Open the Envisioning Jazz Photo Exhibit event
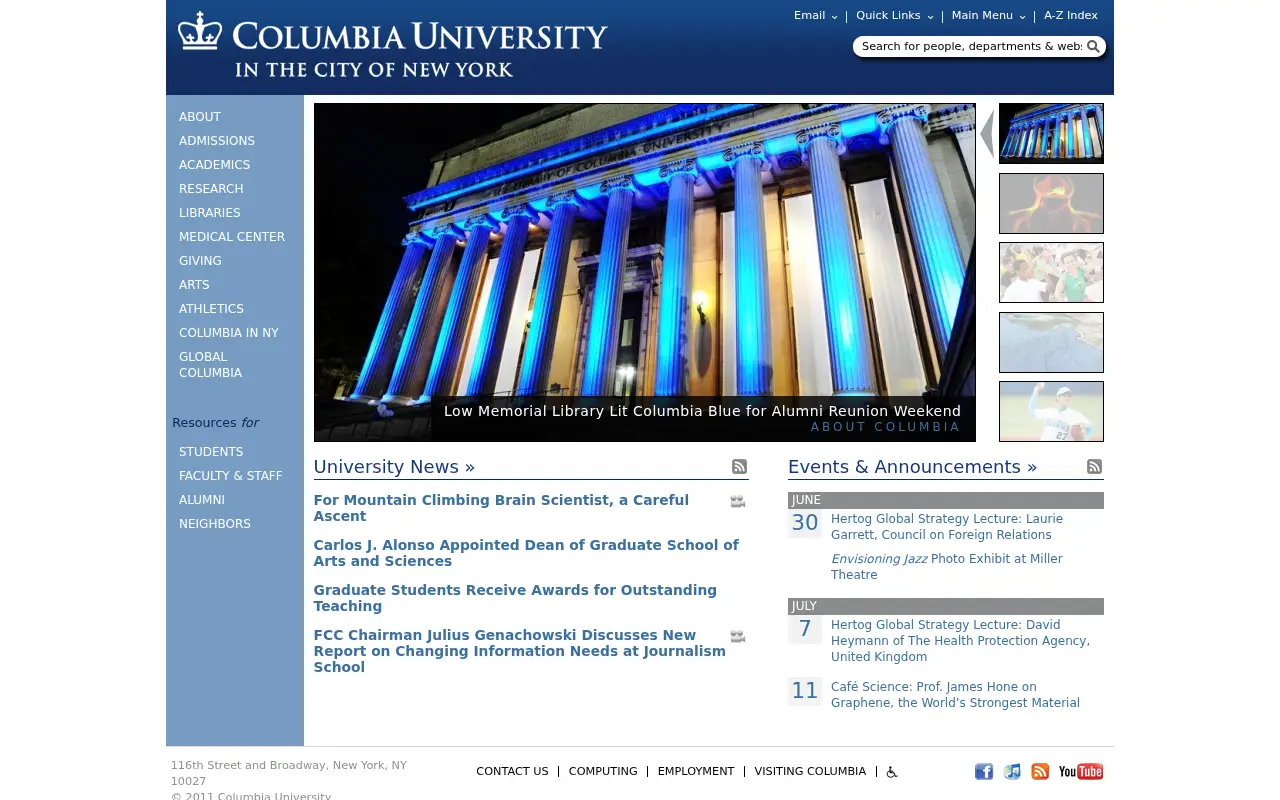The image size is (1280, 800). pos(947,567)
